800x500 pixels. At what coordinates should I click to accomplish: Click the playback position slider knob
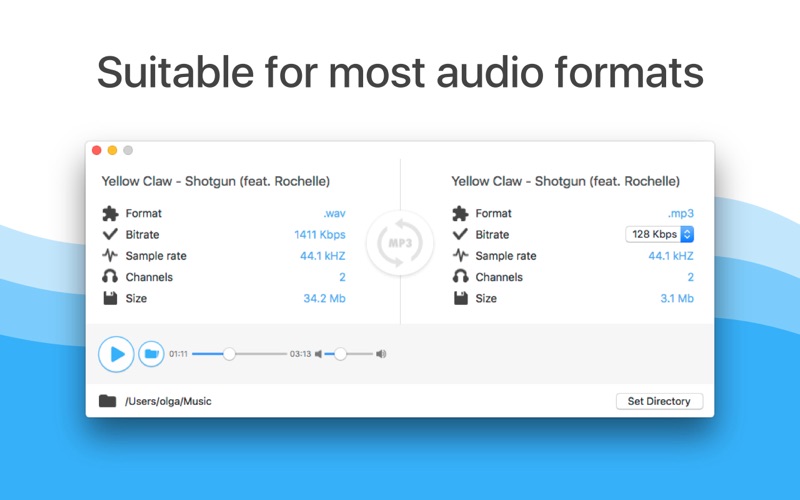pos(229,354)
